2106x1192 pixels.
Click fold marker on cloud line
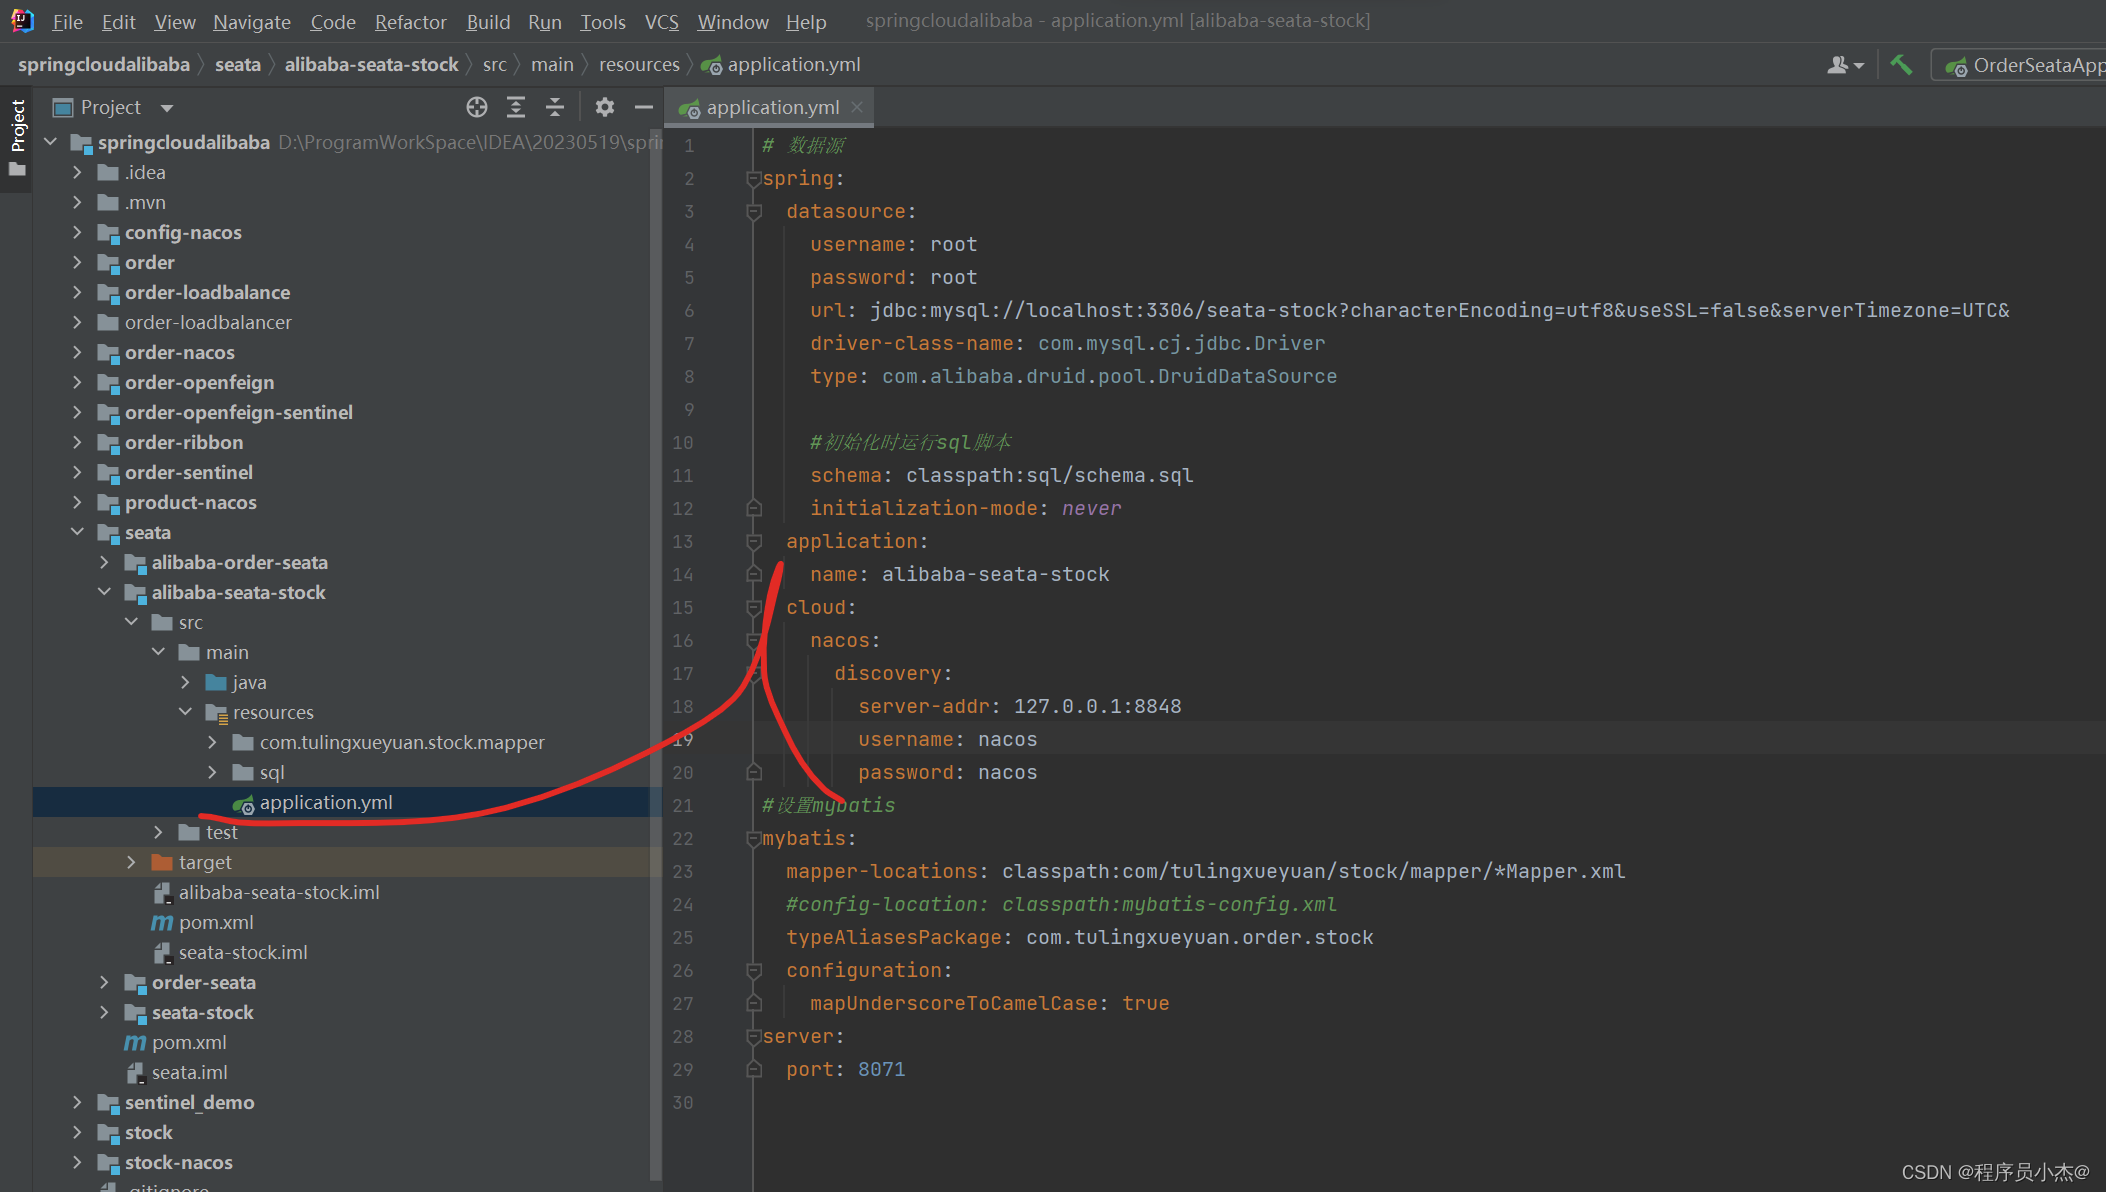(754, 608)
